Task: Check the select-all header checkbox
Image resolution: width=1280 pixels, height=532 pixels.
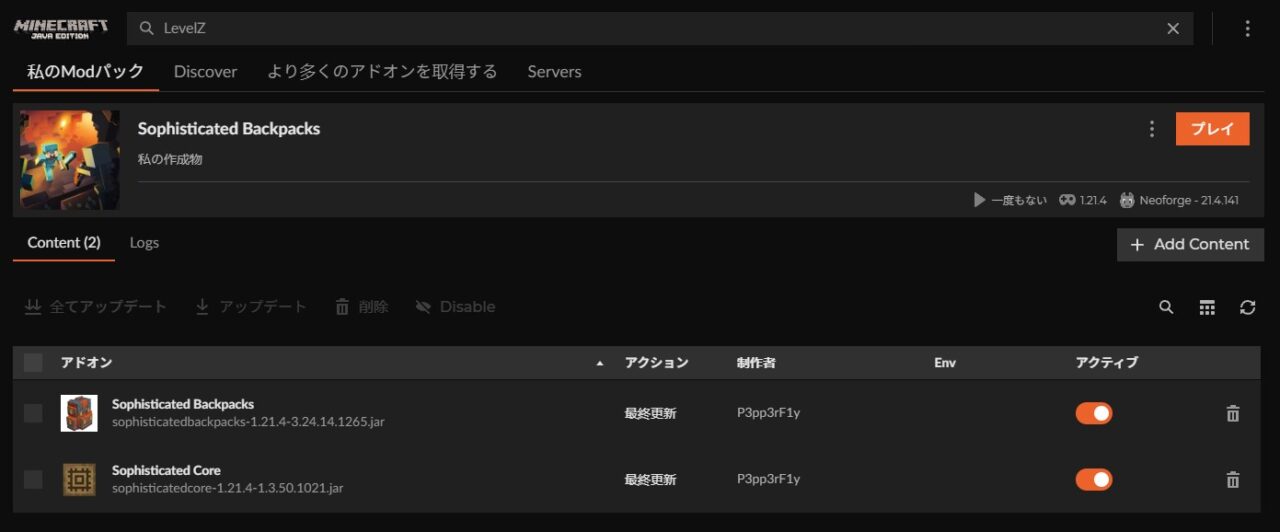Action: click(33, 362)
